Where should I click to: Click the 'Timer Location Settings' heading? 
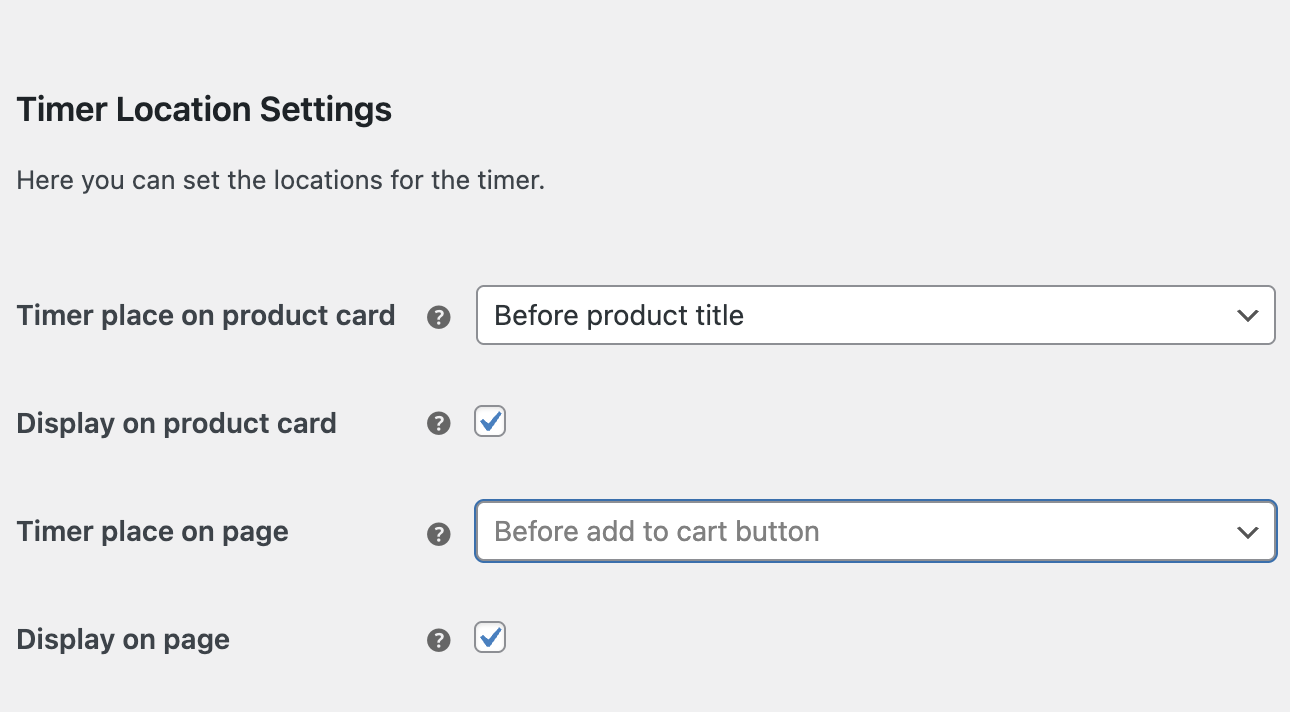pos(204,109)
